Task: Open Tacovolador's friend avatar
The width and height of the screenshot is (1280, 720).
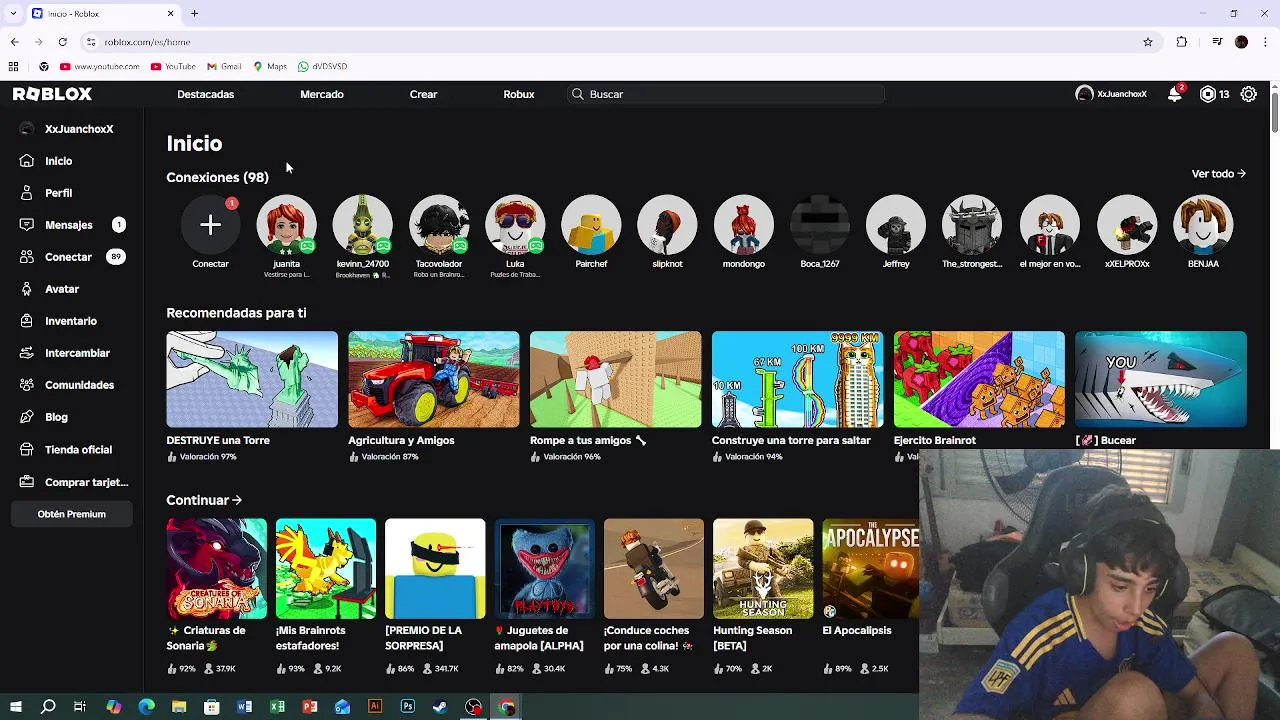Action: [x=438, y=225]
